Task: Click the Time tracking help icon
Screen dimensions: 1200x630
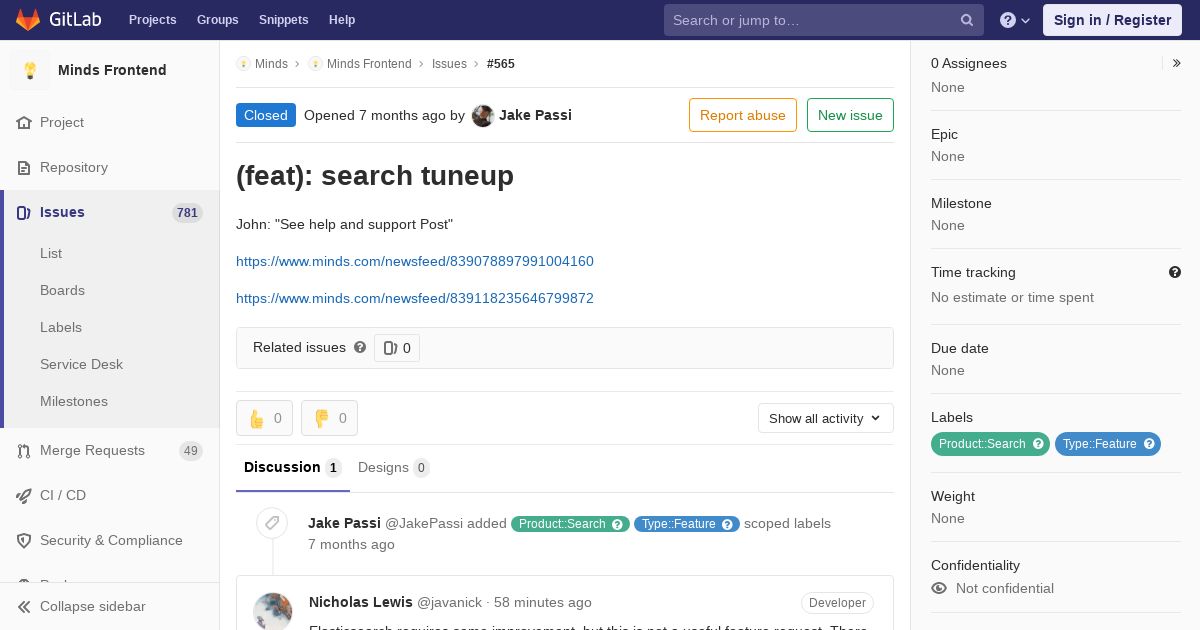Action: [x=1175, y=272]
